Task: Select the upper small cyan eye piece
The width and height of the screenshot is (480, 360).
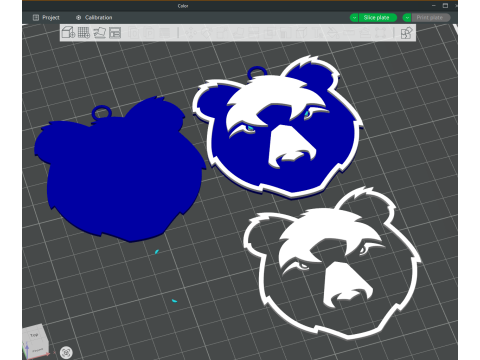Action: pyautogui.click(x=156, y=251)
